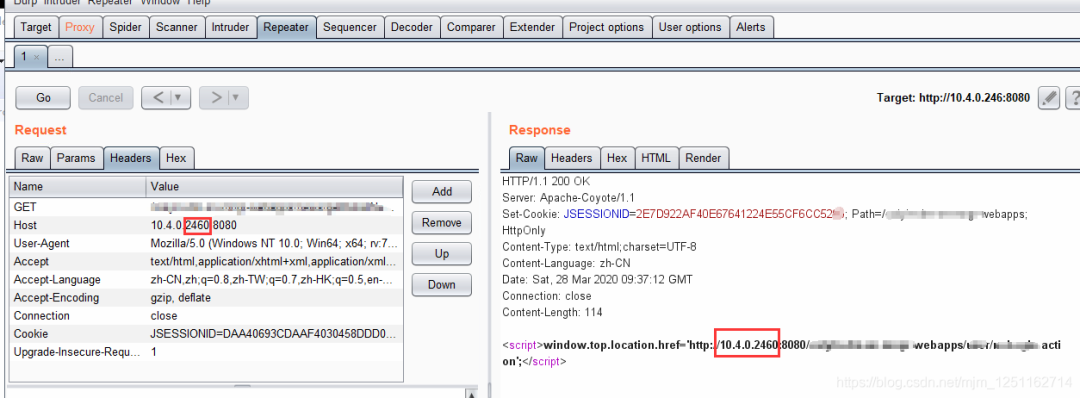Select the request Raw tab

click(x=32, y=158)
